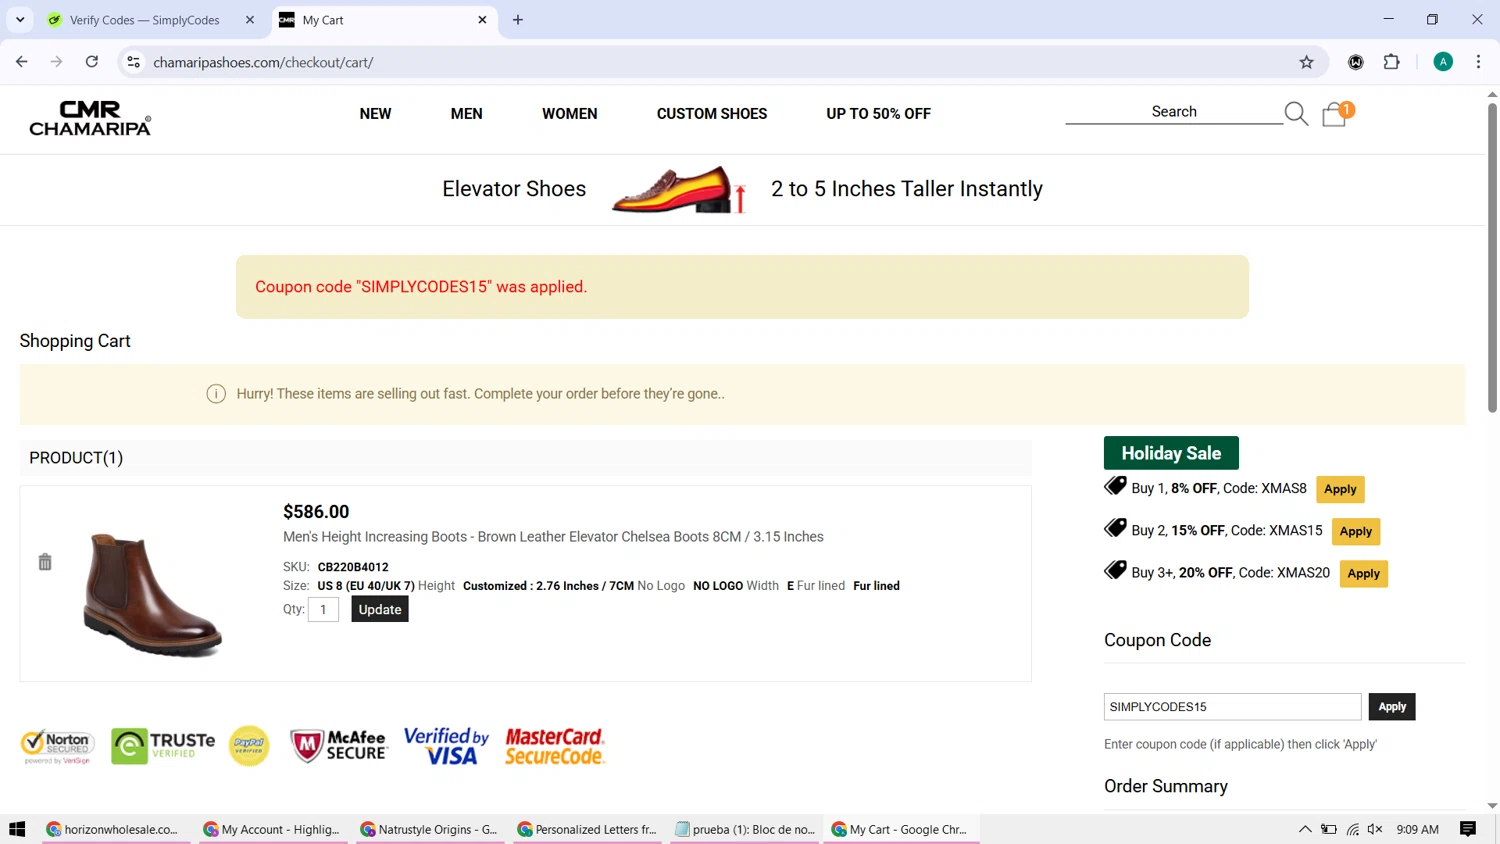1500x844 pixels.
Task: Focus the Qty quantity field
Action: (x=323, y=609)
